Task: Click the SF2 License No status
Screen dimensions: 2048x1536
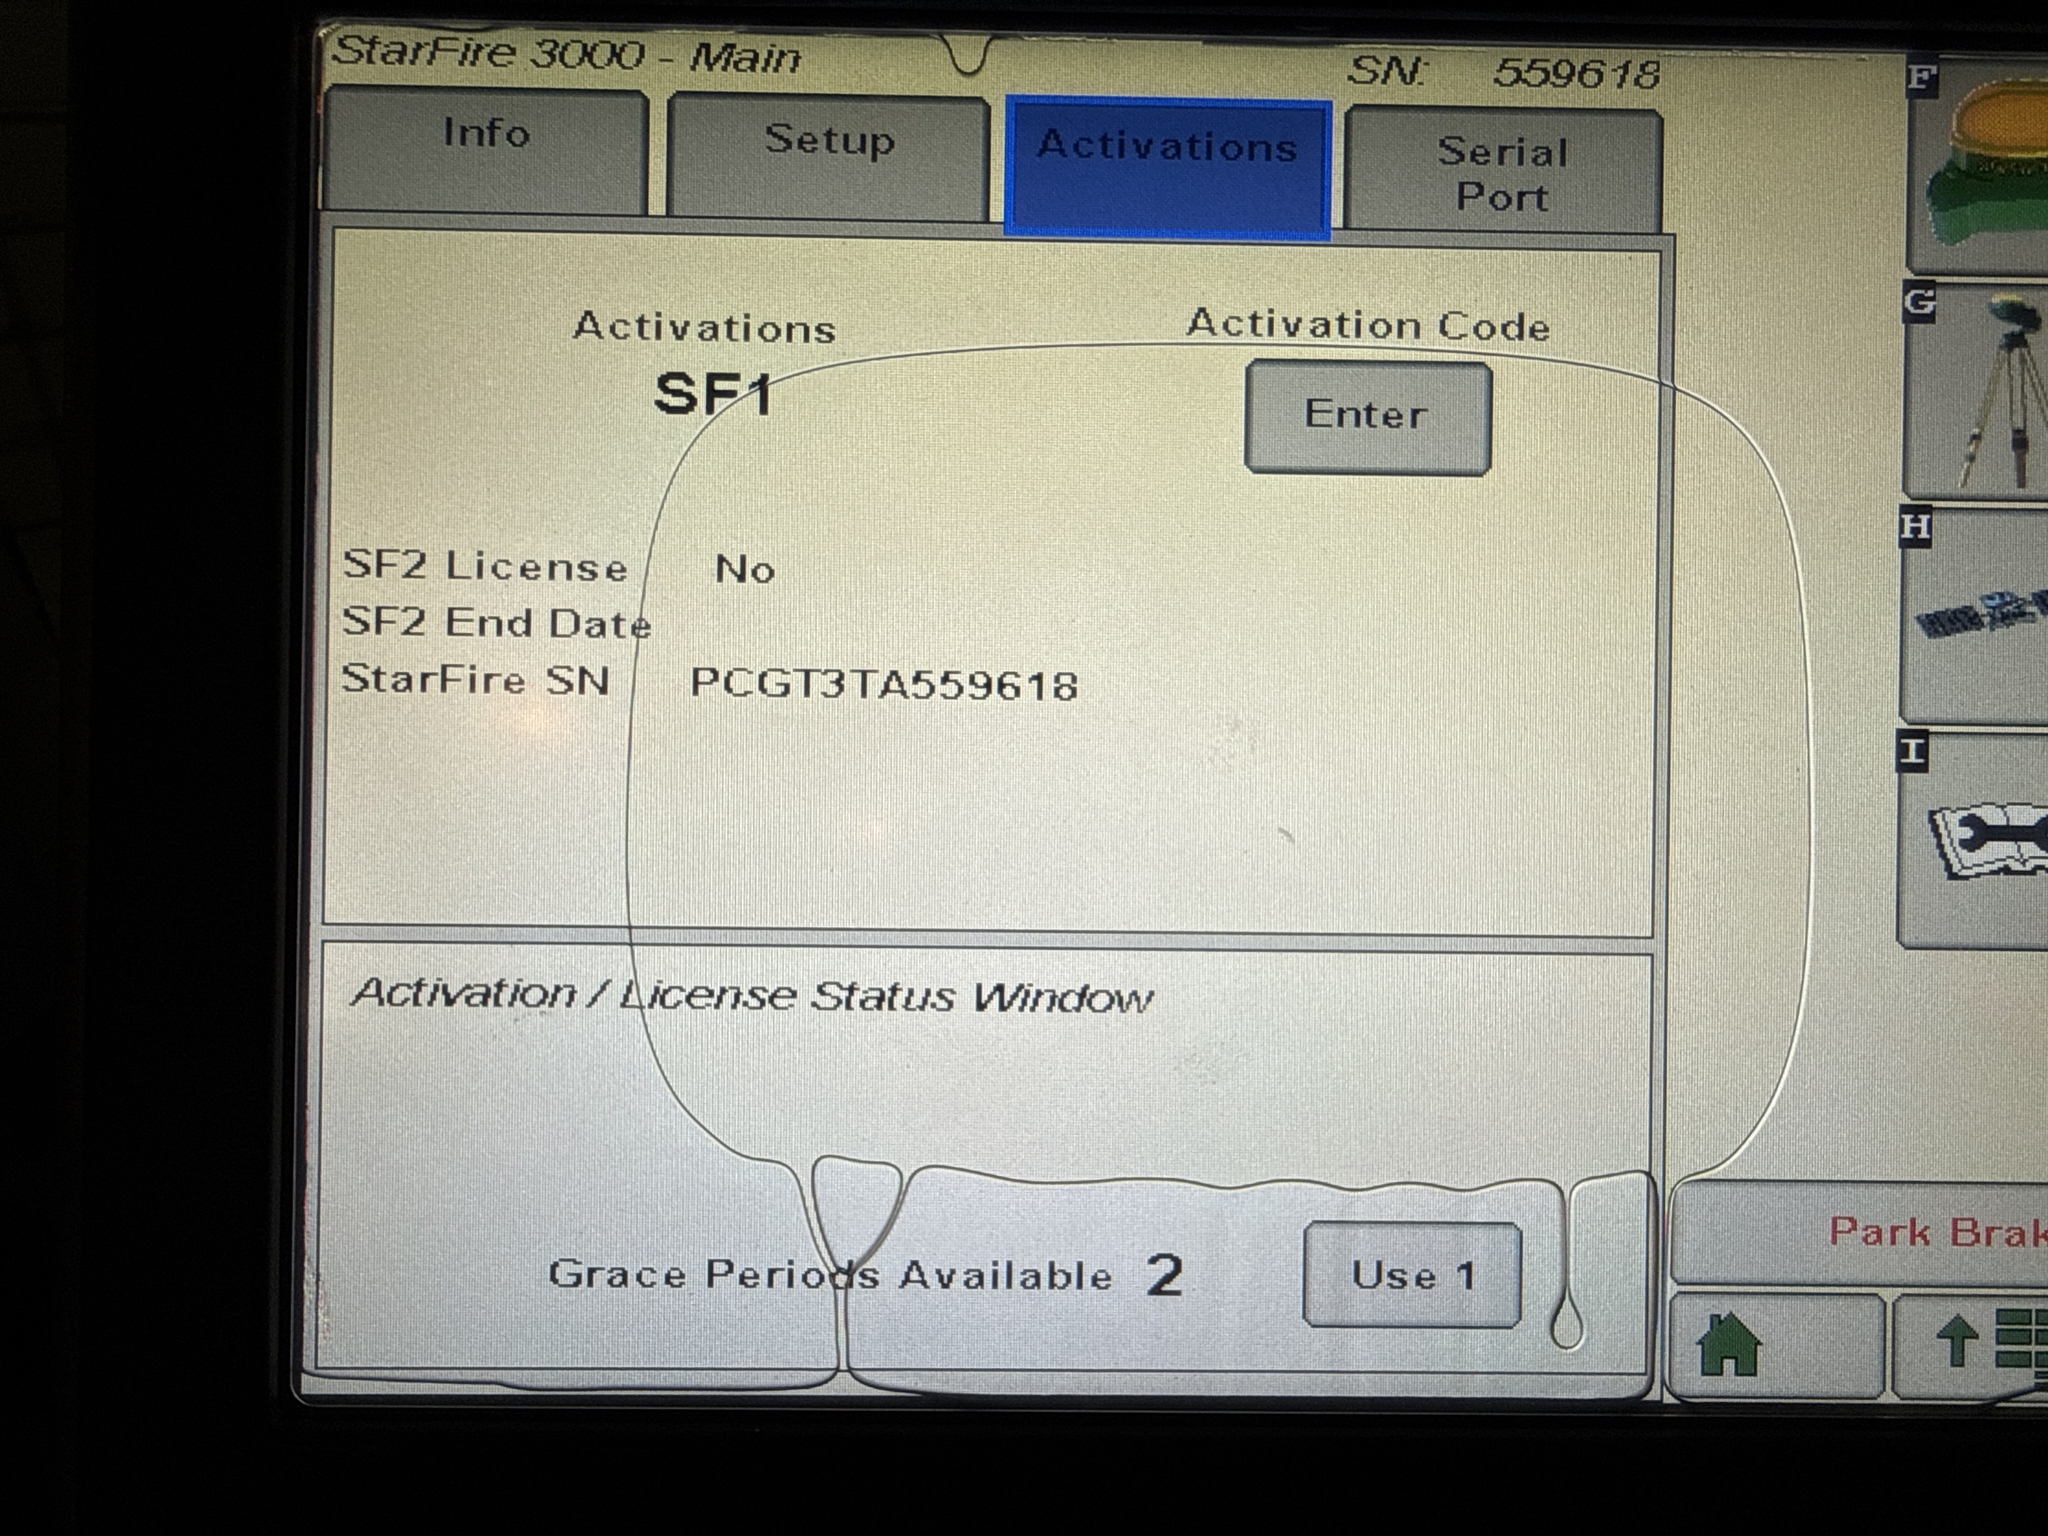Action: [740, 570]
